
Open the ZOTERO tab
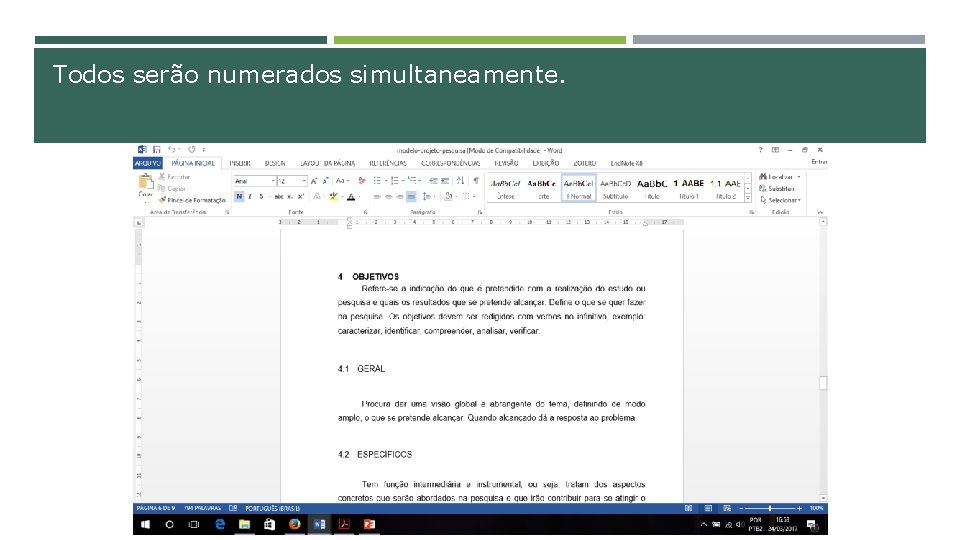[585, 163]
